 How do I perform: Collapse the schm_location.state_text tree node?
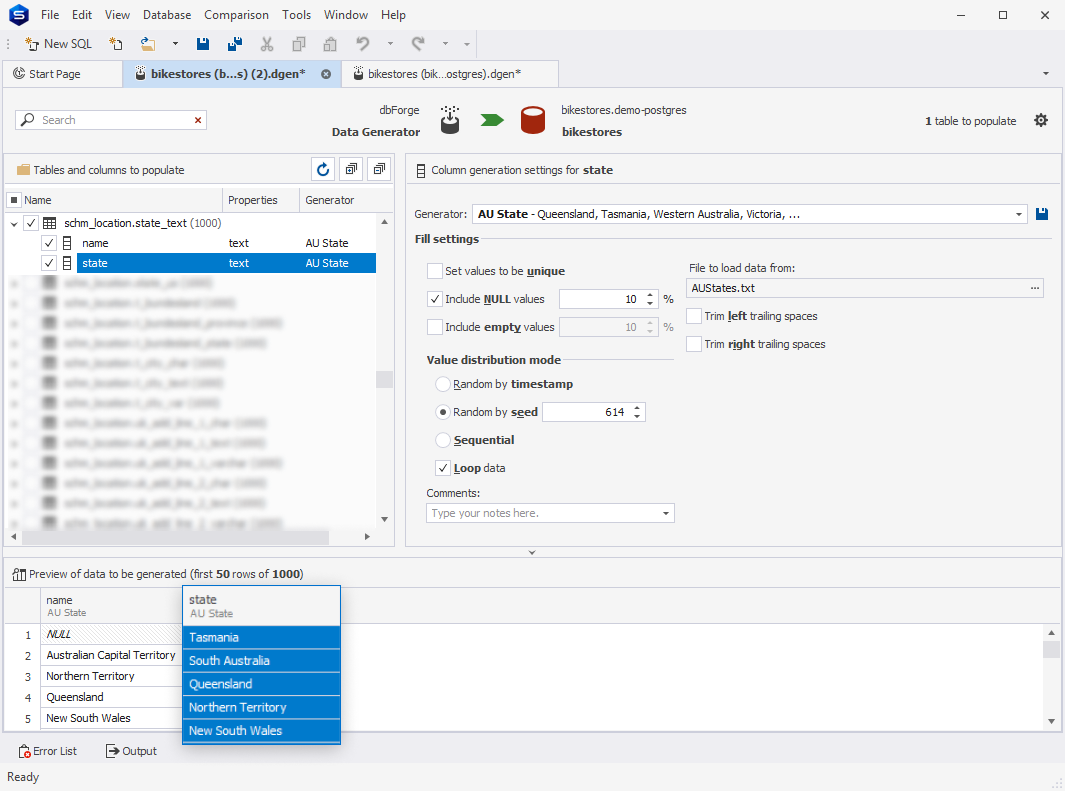14,223
